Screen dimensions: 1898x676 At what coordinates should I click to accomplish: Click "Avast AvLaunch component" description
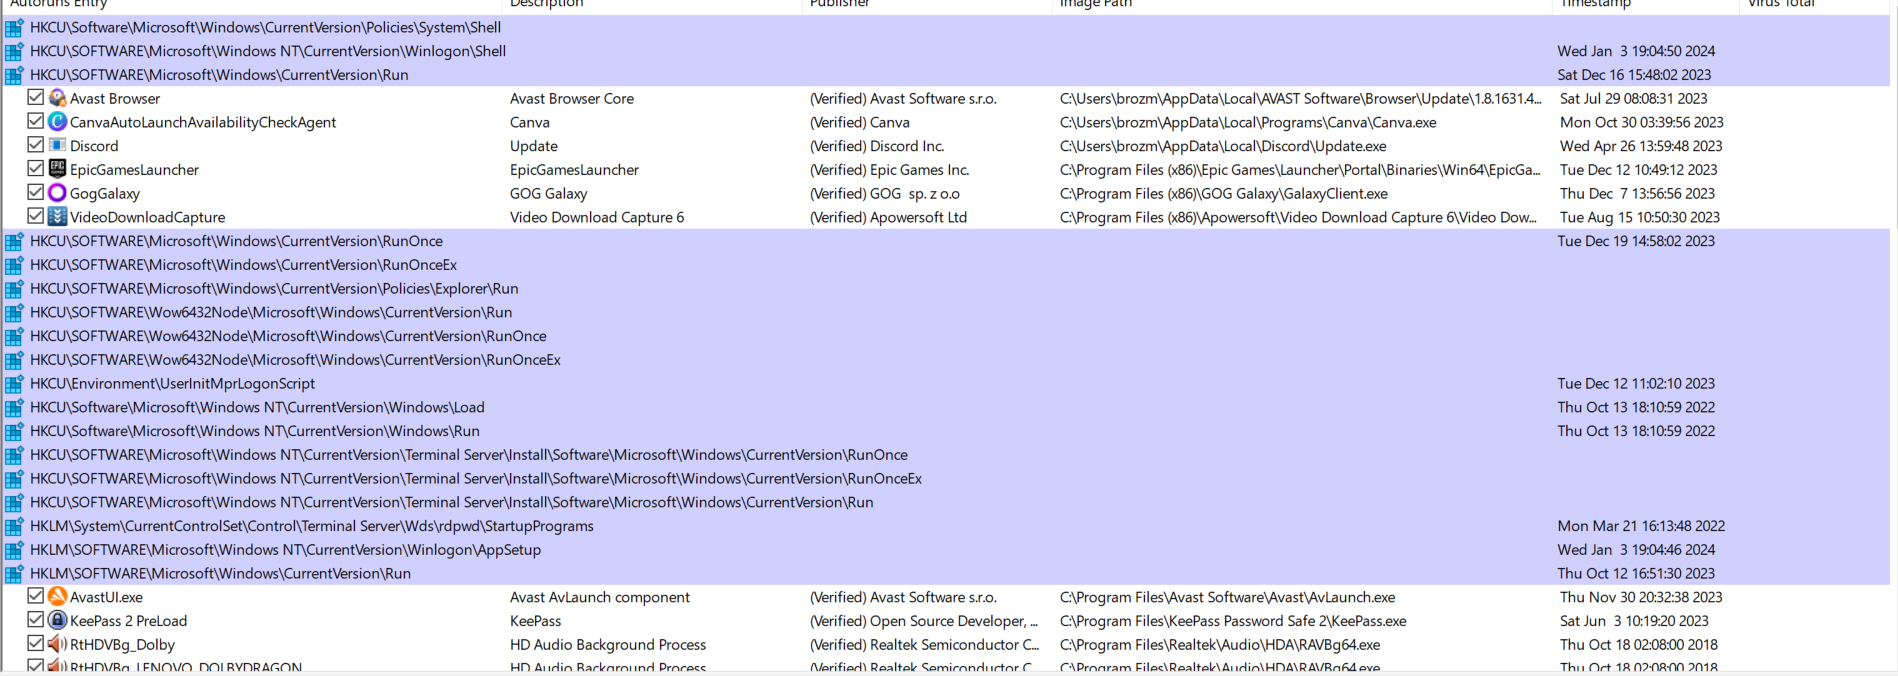click(600, 597)
